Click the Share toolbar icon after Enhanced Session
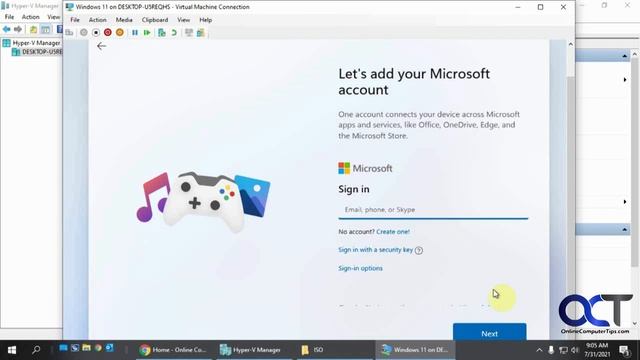Screen dimensions: 640x360 (x=200, y=33)
